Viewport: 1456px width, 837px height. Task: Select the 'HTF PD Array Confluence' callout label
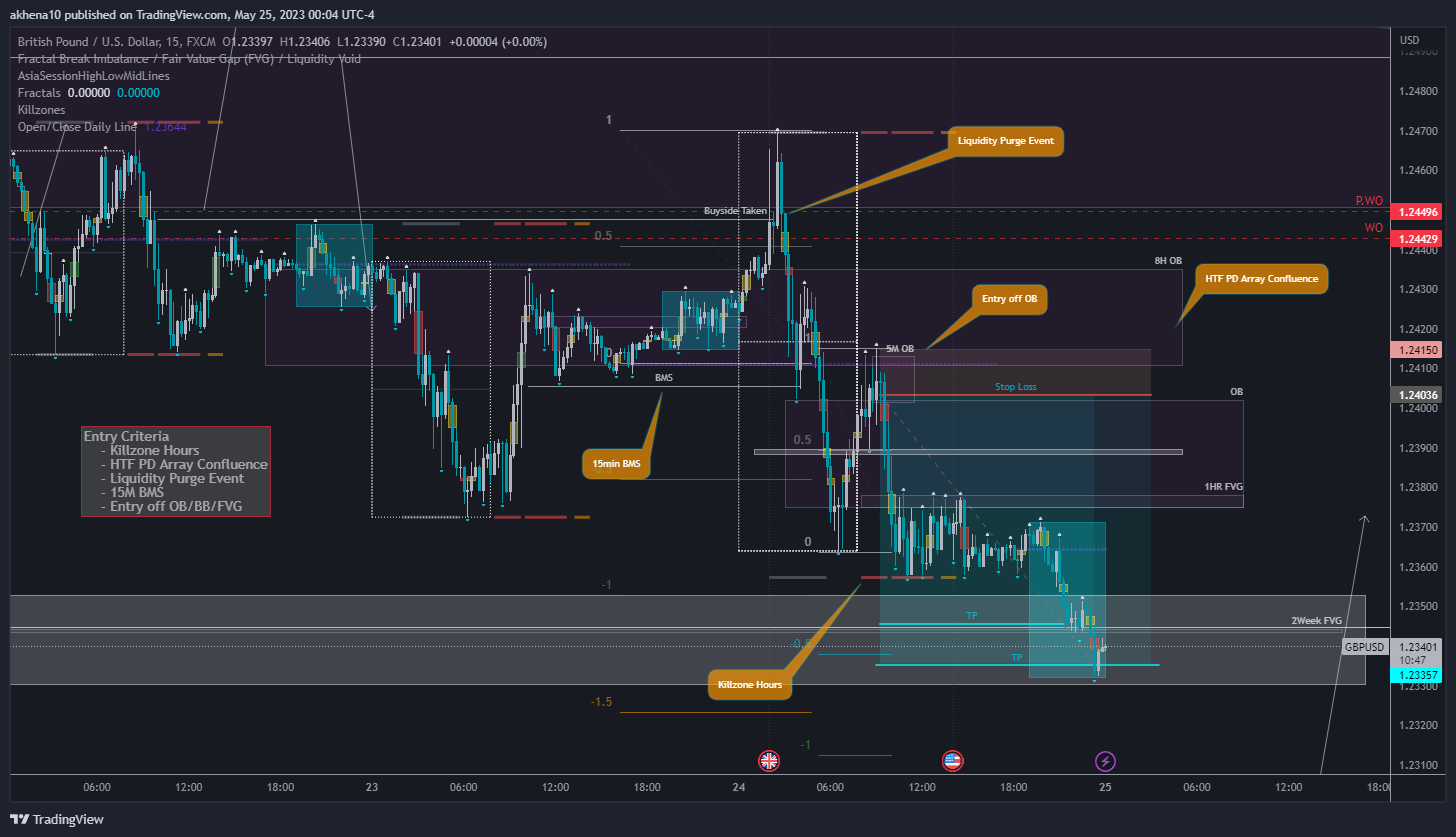(x=1261, y=279)
